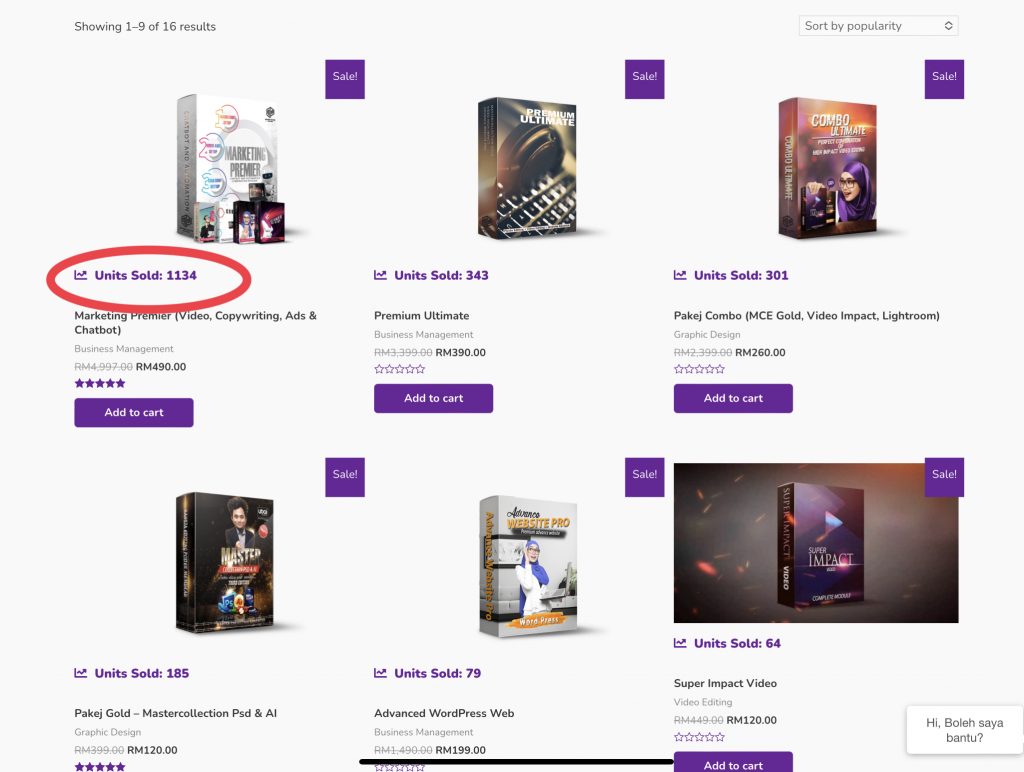The width and height of the screenshot is (1024, 772).
Task: Add Premium Ultimate to cart
Action: 433,398
